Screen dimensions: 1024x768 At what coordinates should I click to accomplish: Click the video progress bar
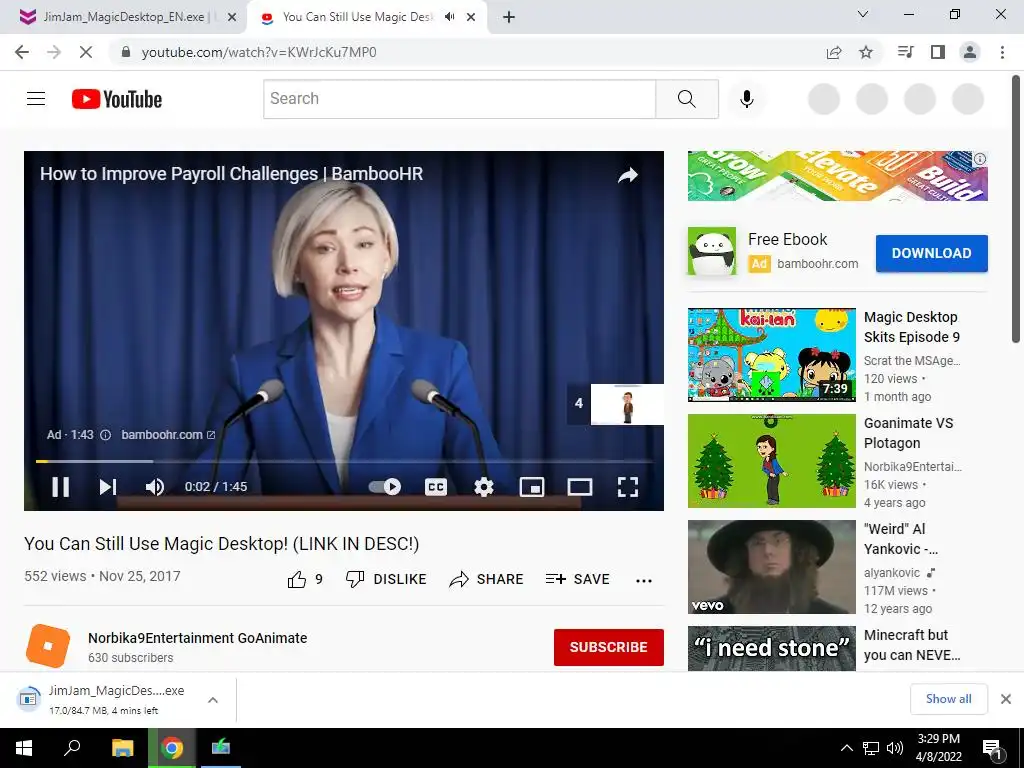click(x=344, y=461)
